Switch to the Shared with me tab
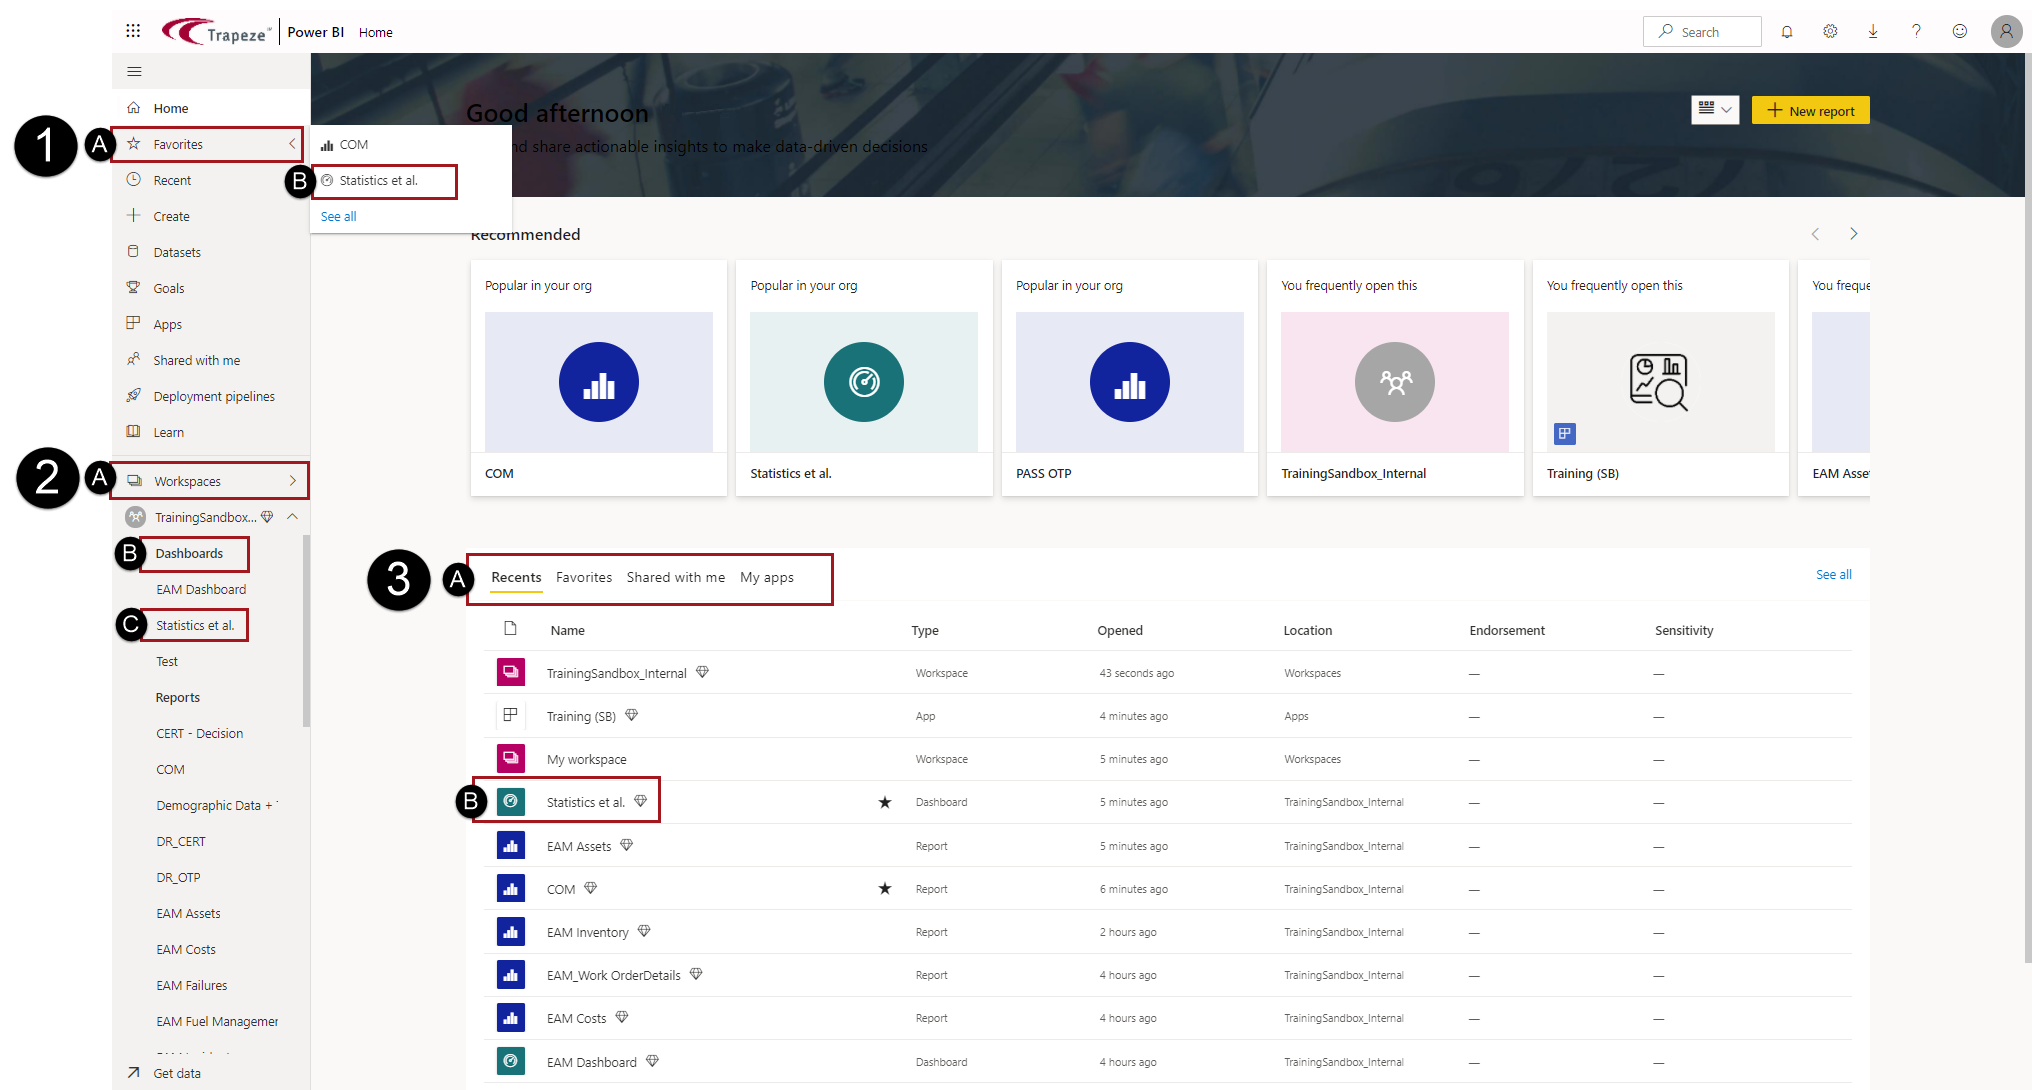This screenshot has height=1090, width=2032. 675,578
